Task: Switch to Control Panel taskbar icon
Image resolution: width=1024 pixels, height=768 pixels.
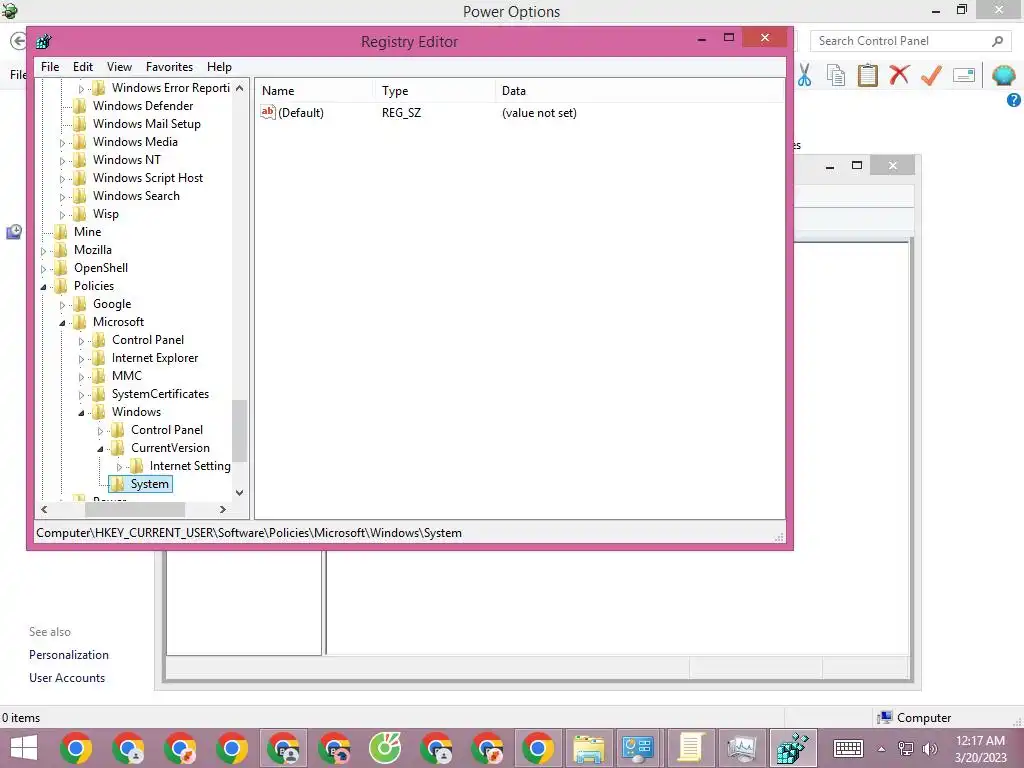Action: click(638, 748)
